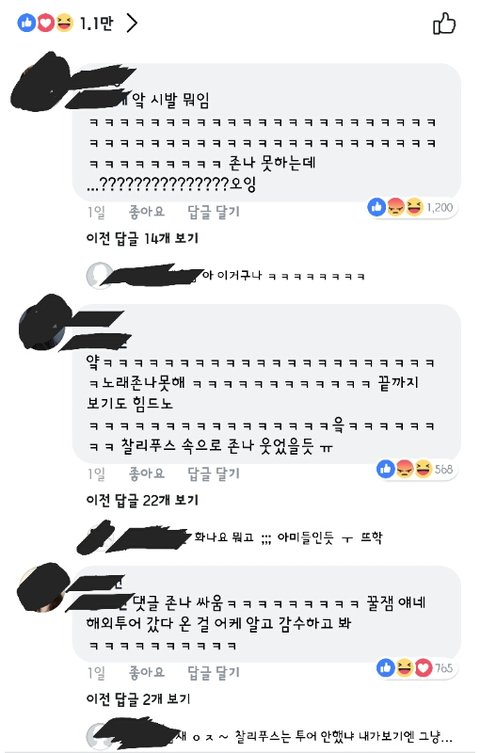Open reactions with 765 count
Screen dimensions: 480x753
click(x=416, y=668)
